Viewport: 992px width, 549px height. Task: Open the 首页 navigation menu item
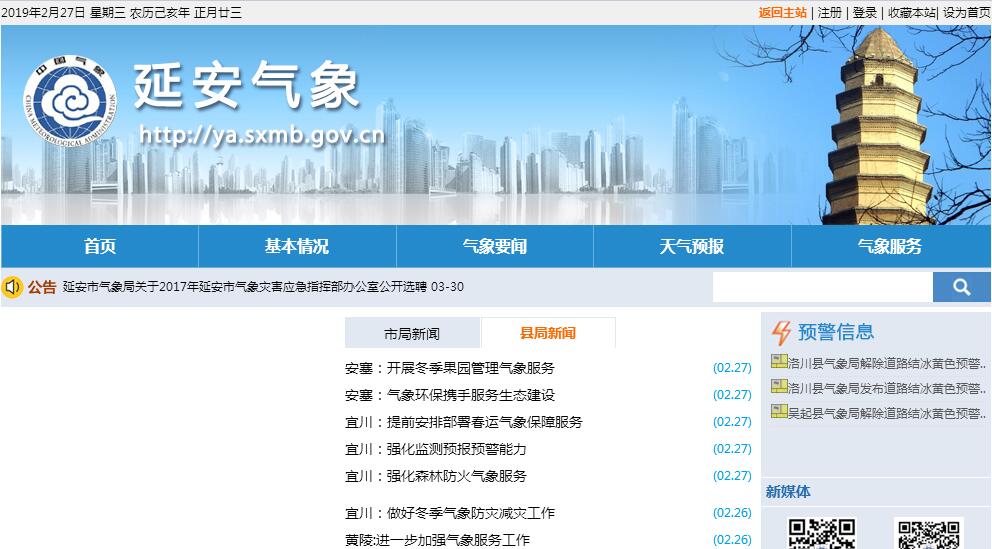click(x=100, y=246)
